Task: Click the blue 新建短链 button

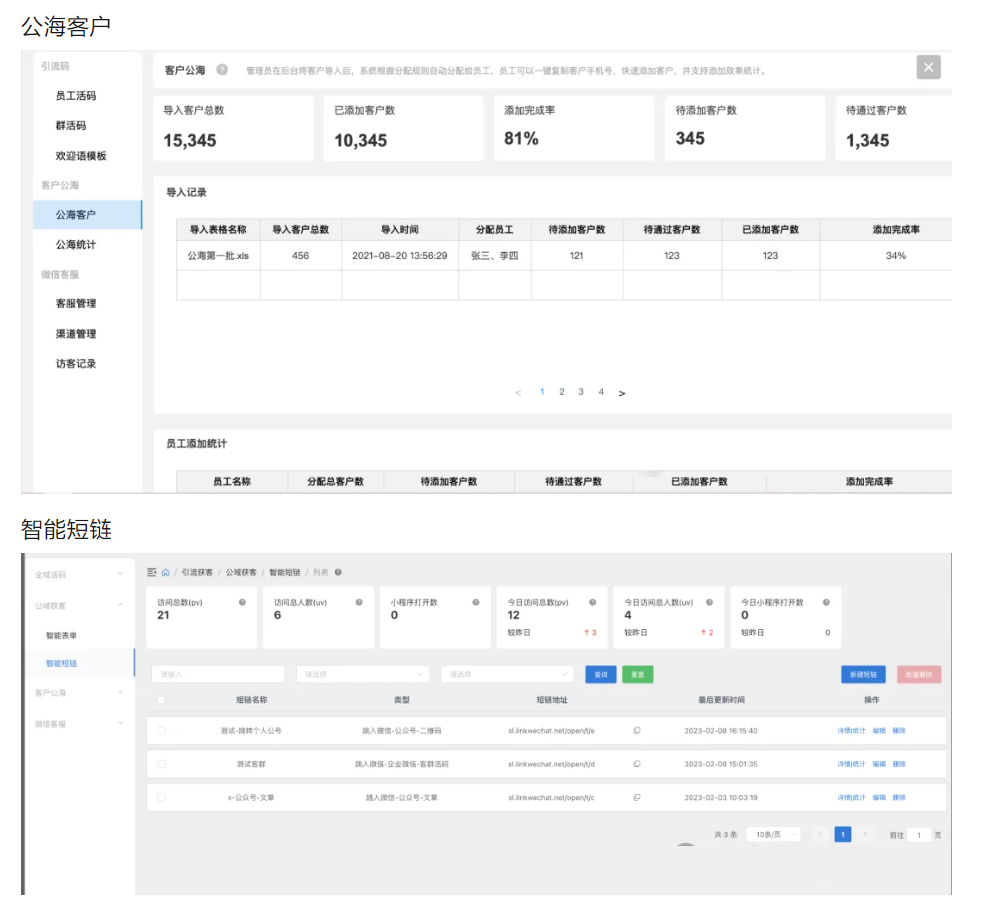Action: pyautogui.click(x=863, y=675)
